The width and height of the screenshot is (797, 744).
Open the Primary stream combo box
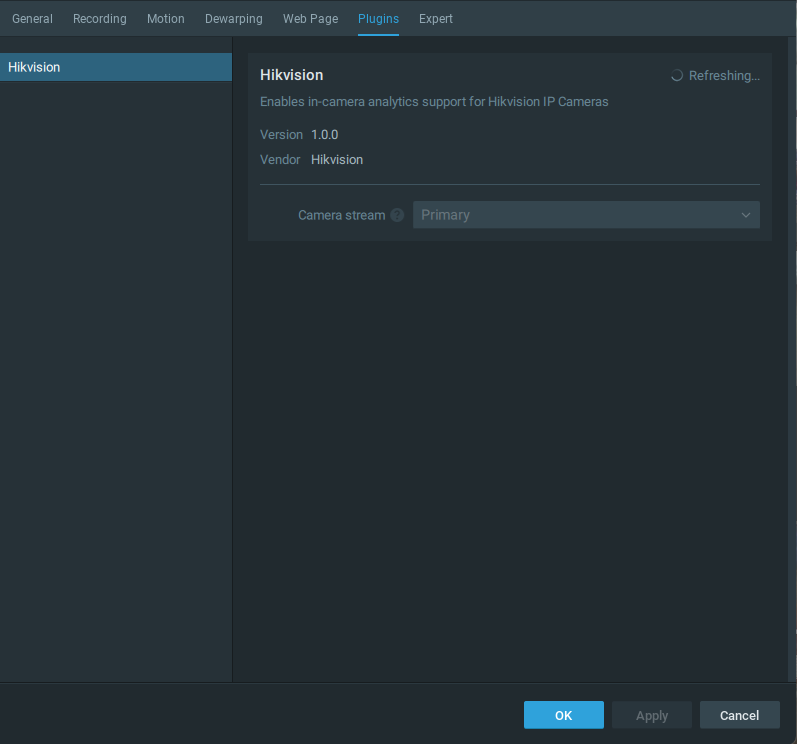tap(585, 215)
